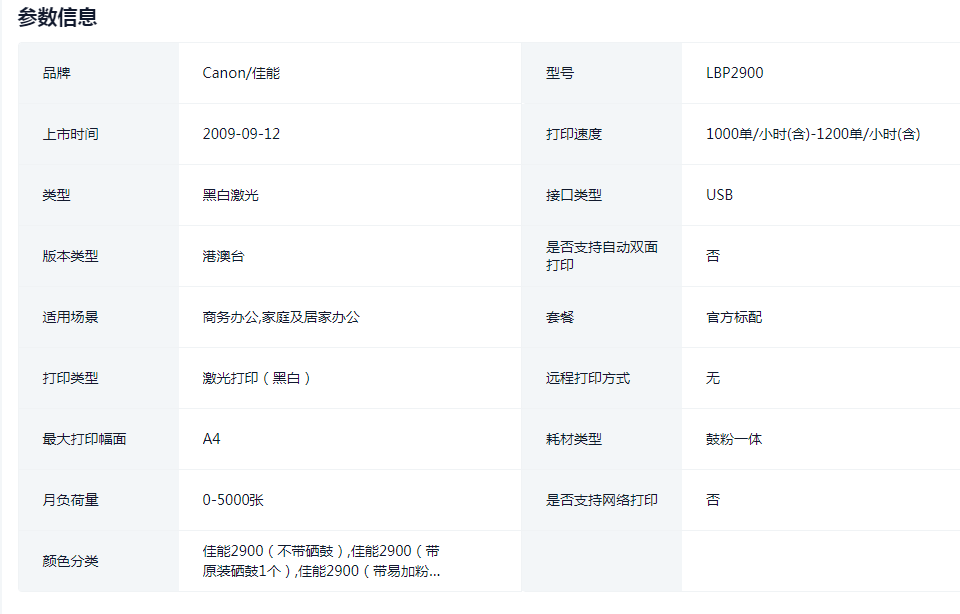Select the 是否支持自动双面打印 label

pos(602,256)
